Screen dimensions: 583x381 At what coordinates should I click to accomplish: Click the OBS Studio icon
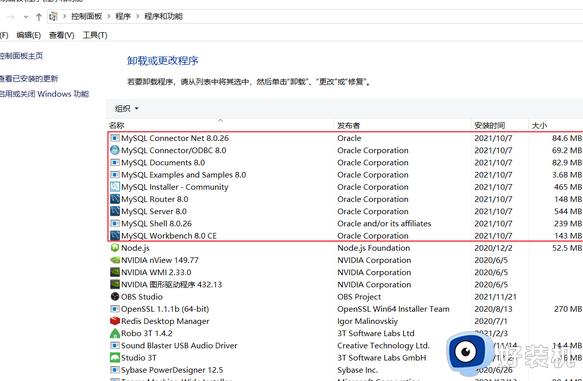tap(115, 297)
